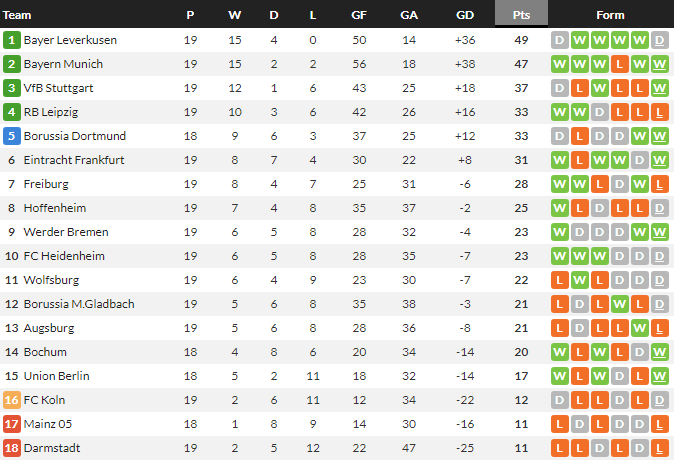Select the Union Berlin team name
Image resolution: width=674 pixels, height=461 pixels.
click(x=56, y=376)
